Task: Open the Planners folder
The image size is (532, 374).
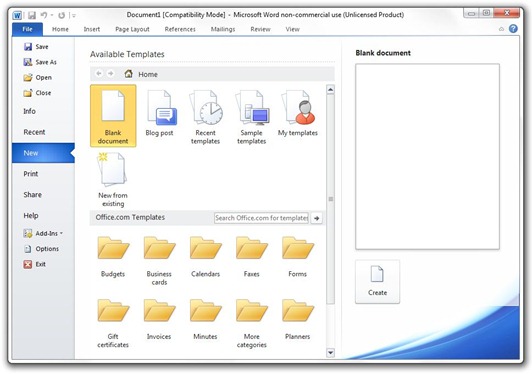Action: pos(298,319)
